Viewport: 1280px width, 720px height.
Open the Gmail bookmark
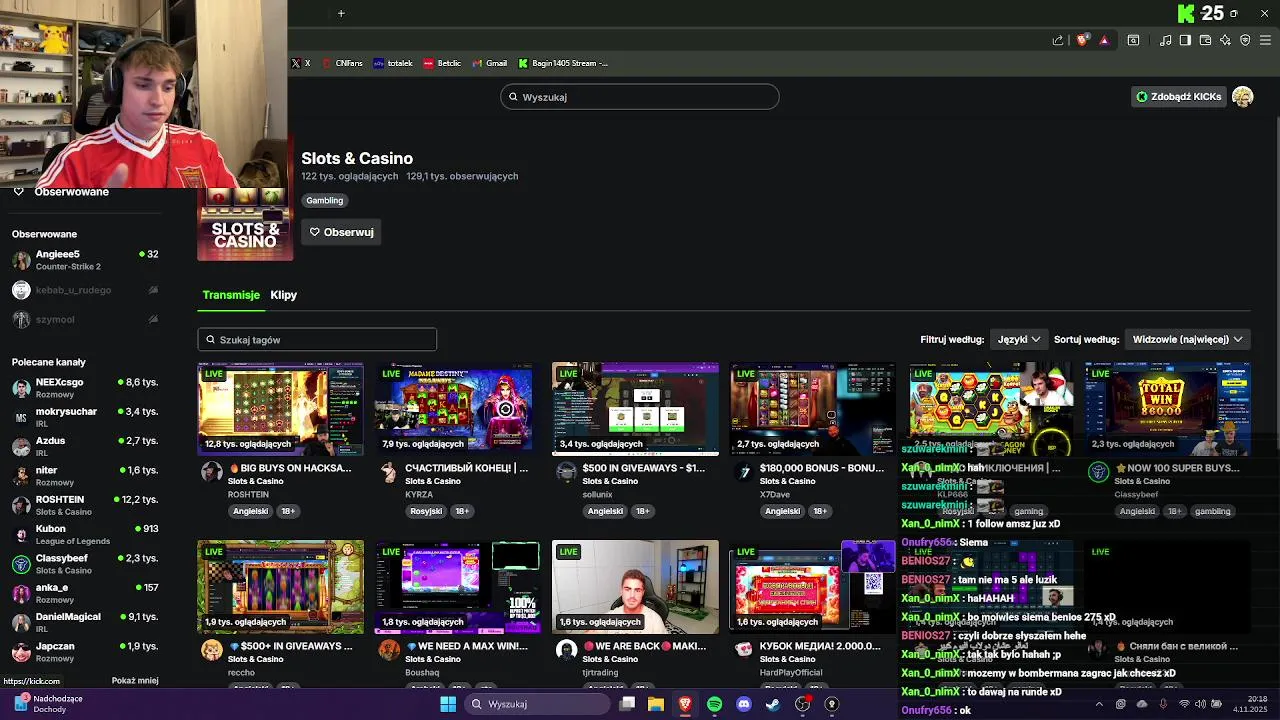(489, 63)
